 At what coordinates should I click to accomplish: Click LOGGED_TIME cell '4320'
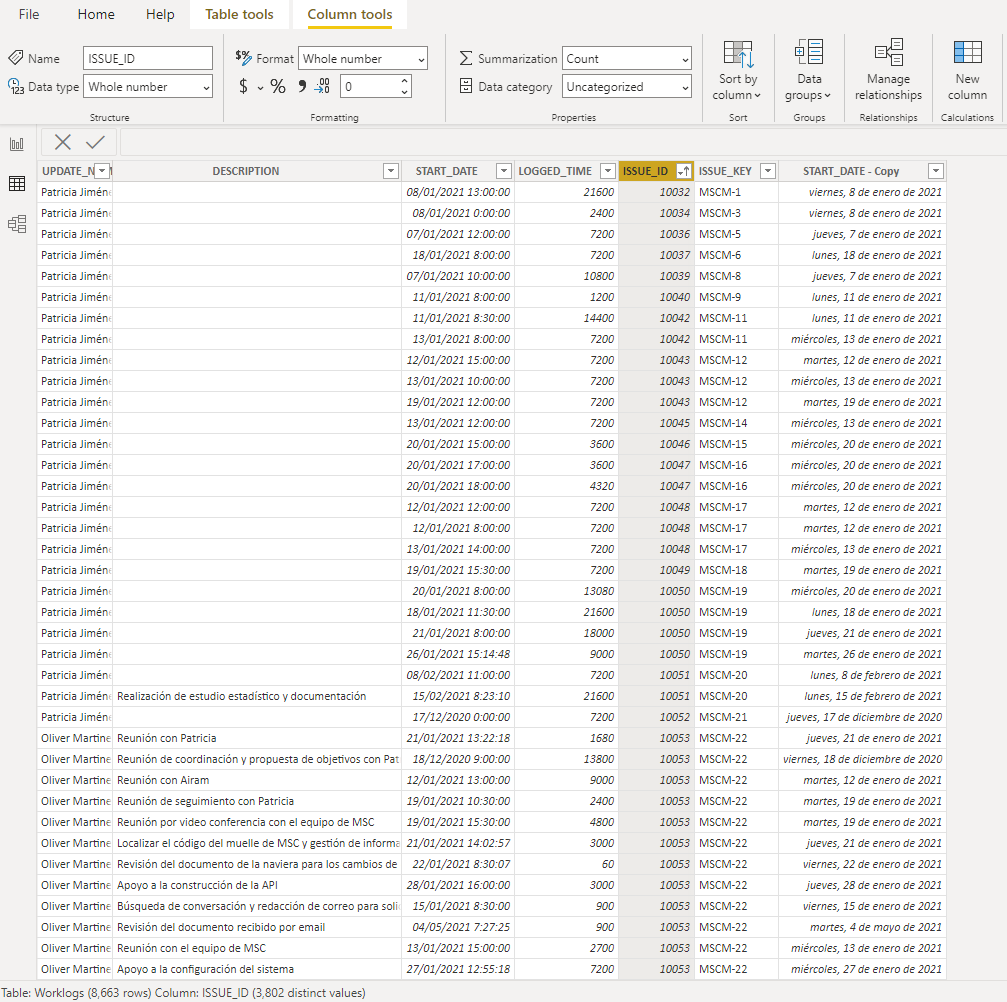point(566,486)
